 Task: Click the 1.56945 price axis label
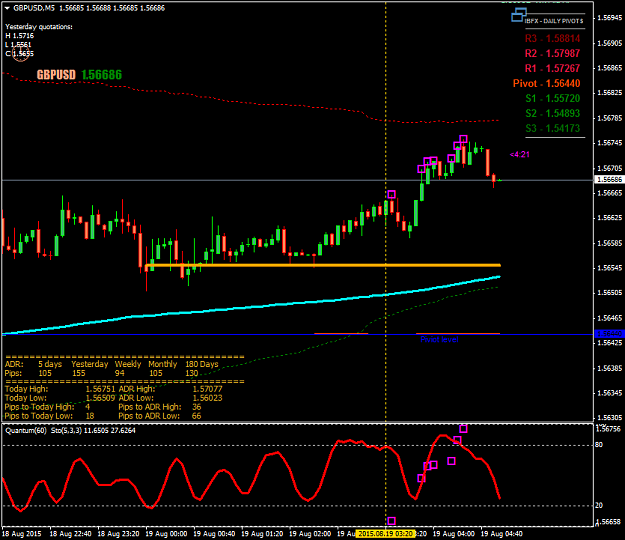point(609,18)
